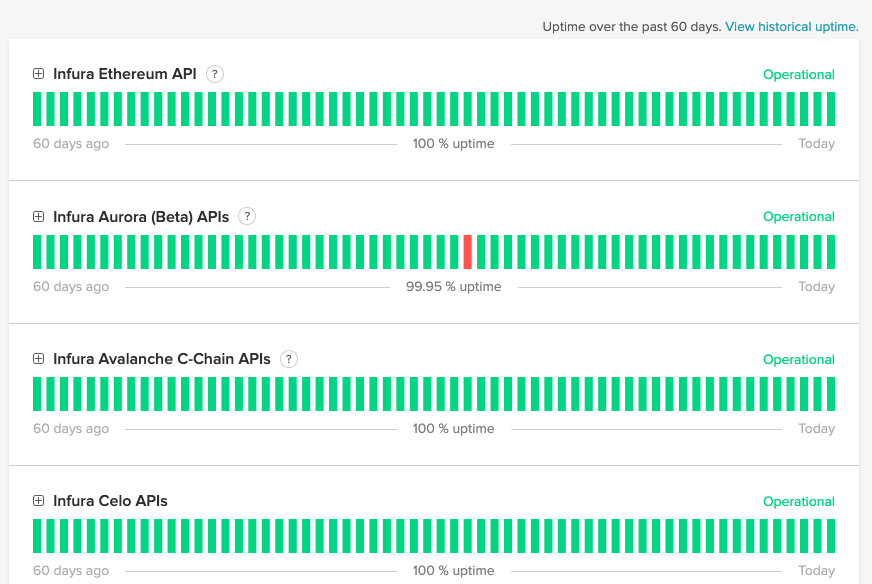
Task: Select the first day bar in Ethereum timeline
Action: pos(38,109)
